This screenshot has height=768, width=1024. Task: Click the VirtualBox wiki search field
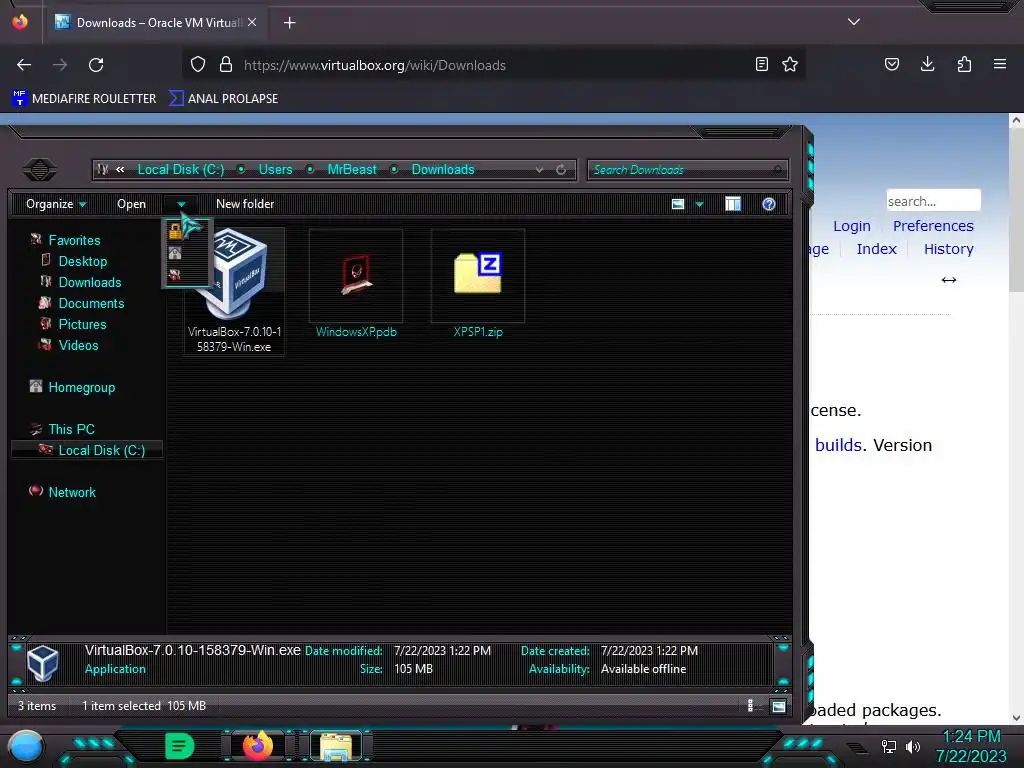point(933,200)
